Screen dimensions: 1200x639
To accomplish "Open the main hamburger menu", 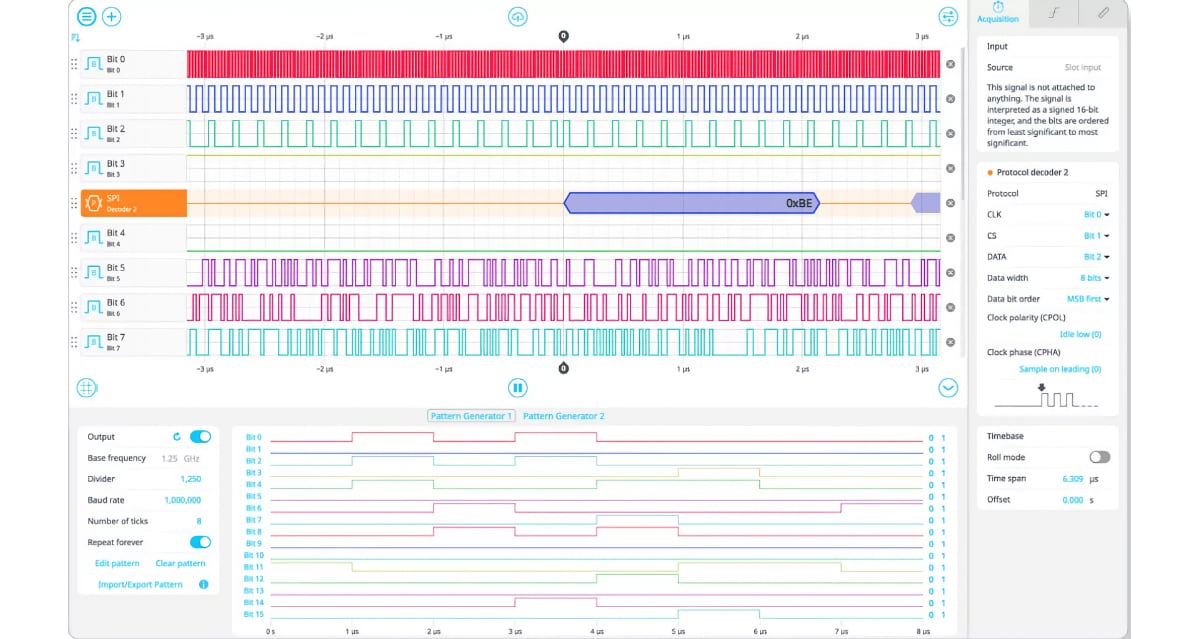I will (87, 16).
